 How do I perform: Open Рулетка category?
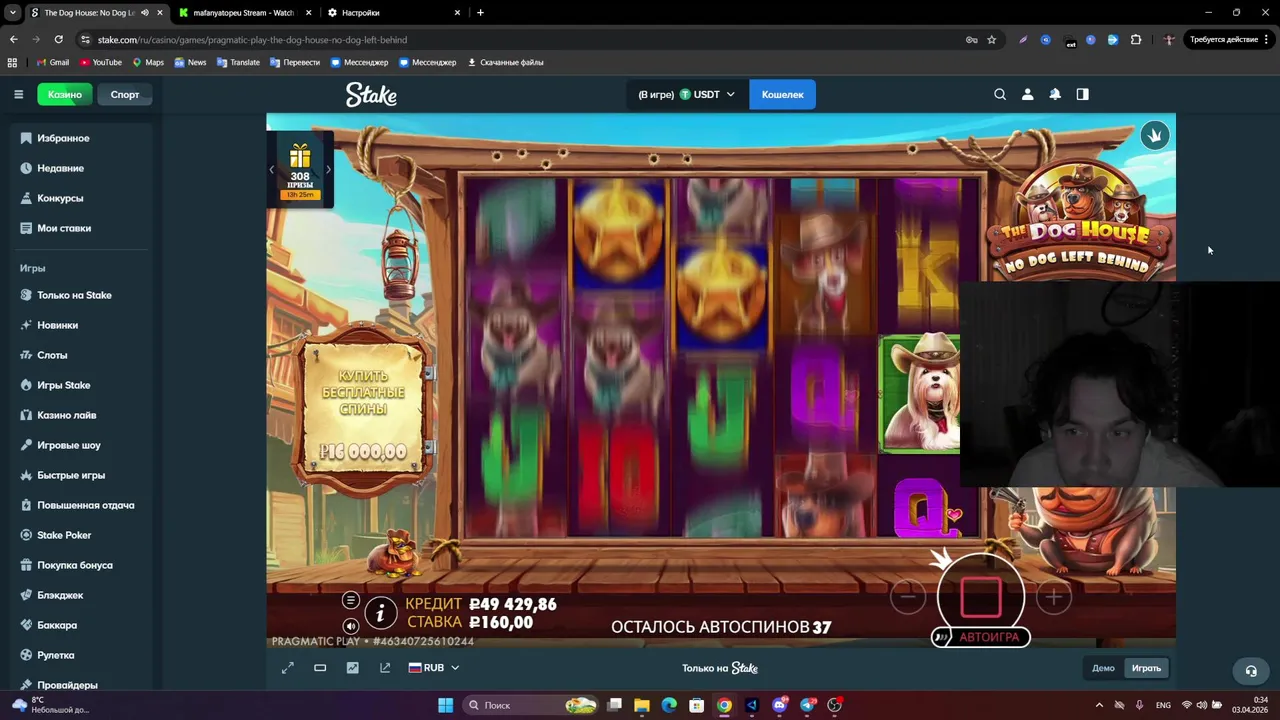pos(81,655)
